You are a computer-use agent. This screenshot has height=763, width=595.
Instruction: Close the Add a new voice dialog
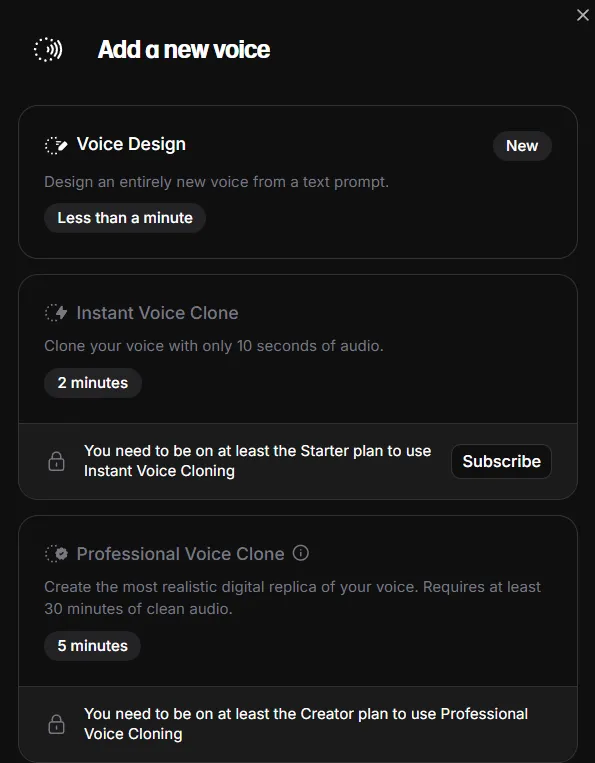(x=583, y=15)
